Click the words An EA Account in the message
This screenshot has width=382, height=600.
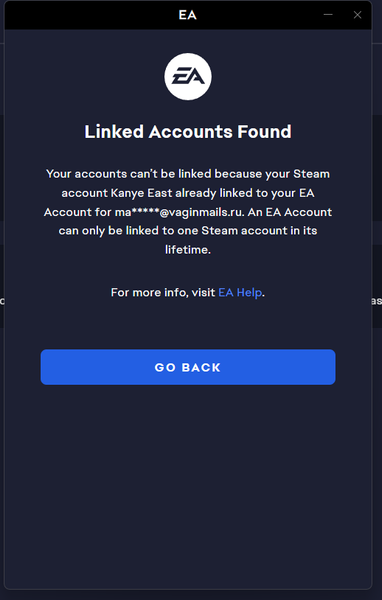click(290, 212)
